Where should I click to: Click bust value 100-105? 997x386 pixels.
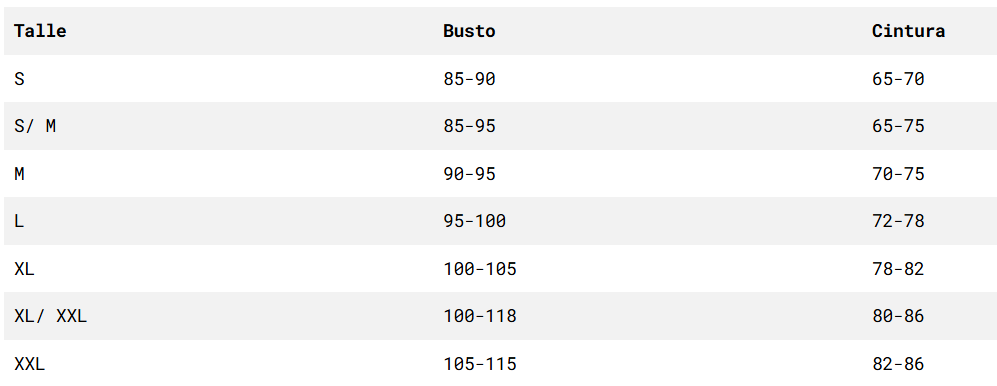480,269
